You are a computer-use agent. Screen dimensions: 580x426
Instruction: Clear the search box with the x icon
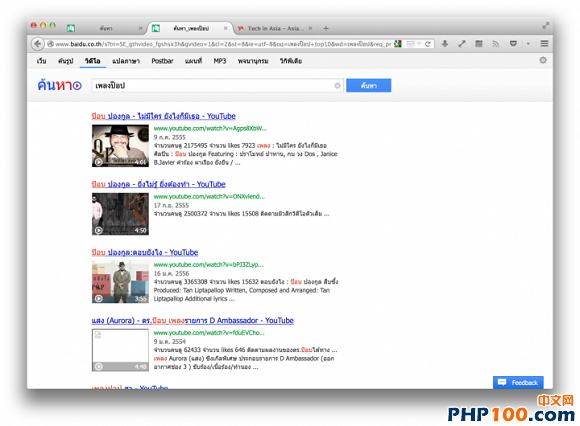coord(337,86)
